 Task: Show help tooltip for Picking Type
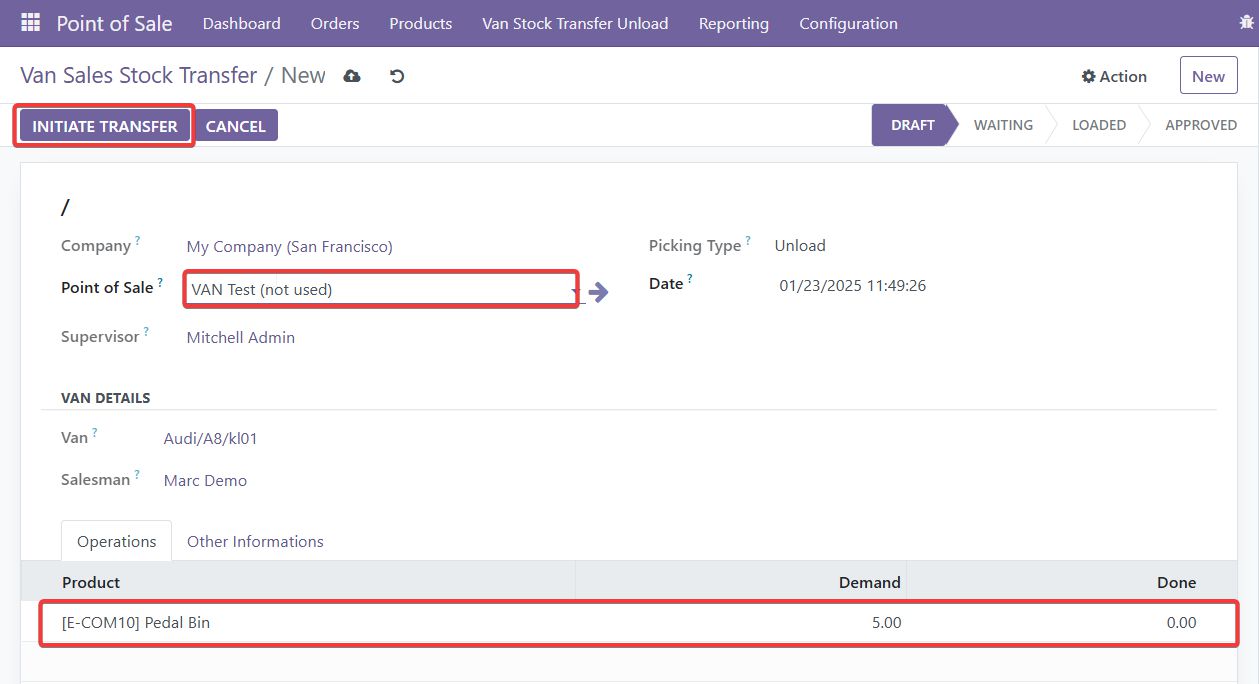pos(748,240)
